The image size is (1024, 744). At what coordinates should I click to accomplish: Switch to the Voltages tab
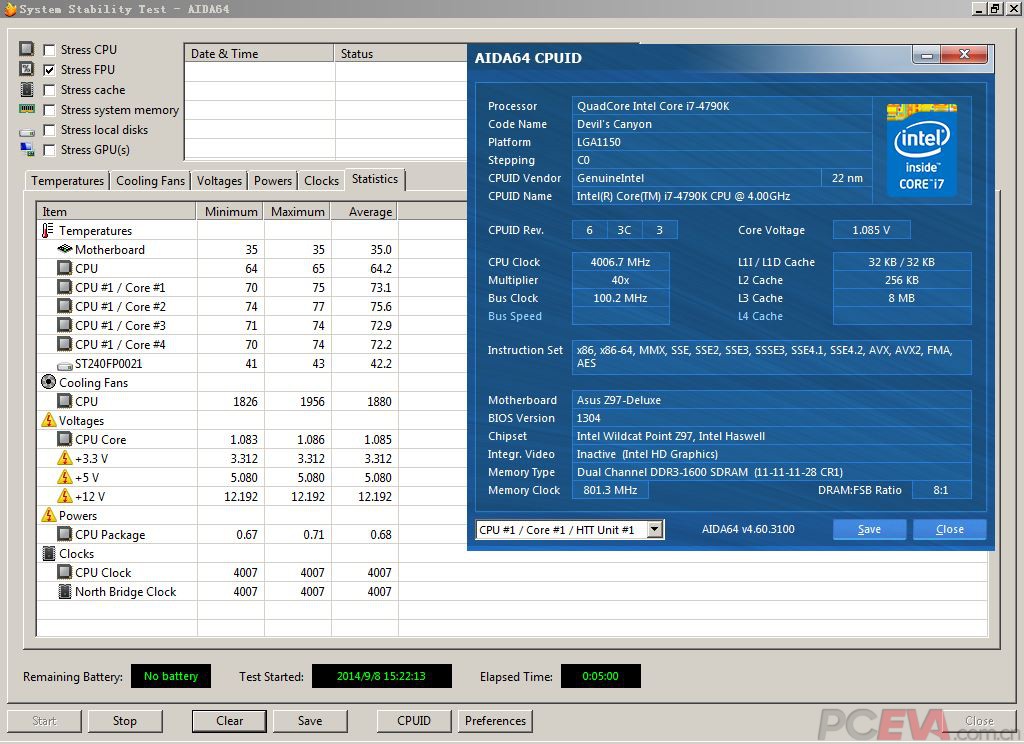(219, 181)
